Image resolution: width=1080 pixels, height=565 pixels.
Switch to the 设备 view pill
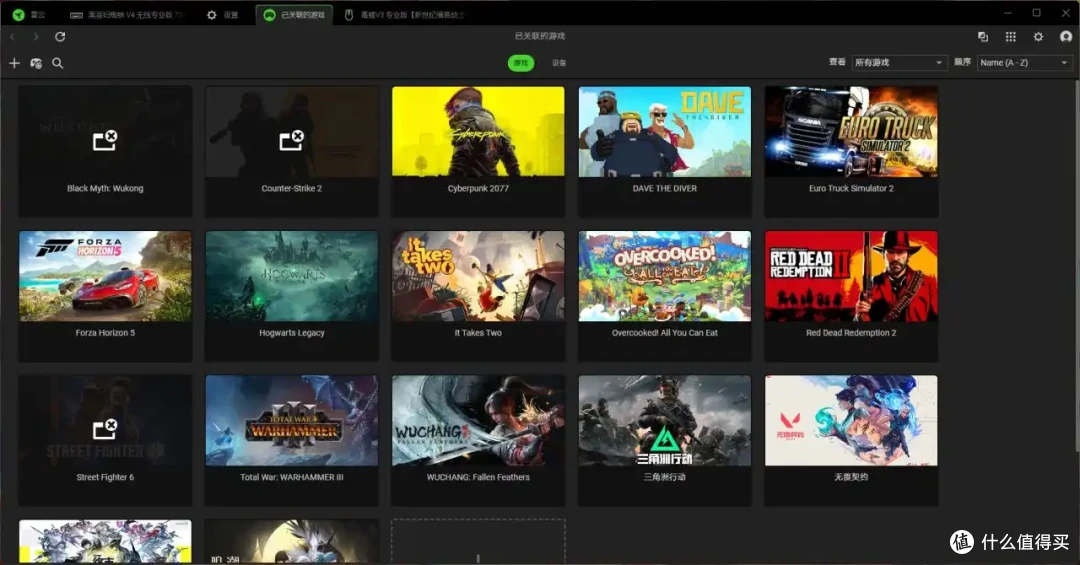pyautogui.click(x=559, y=63)
